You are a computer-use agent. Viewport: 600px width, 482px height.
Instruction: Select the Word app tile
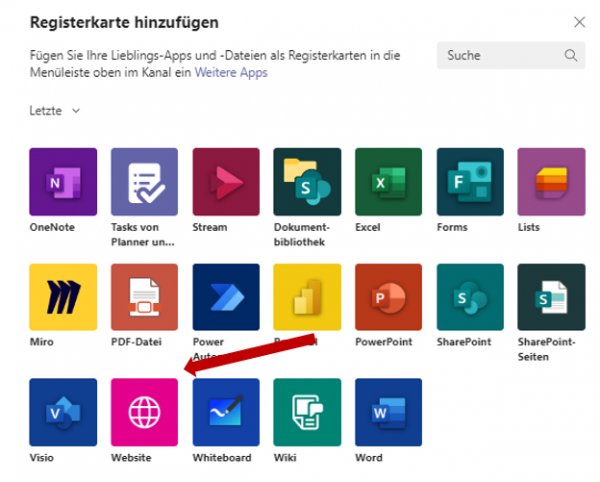click(x=388, y=412)
